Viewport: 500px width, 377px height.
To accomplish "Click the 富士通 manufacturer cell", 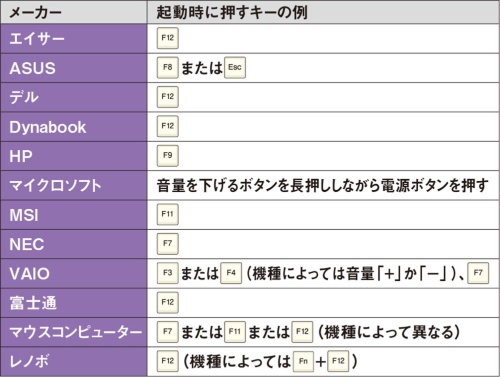I will point(74,303).
